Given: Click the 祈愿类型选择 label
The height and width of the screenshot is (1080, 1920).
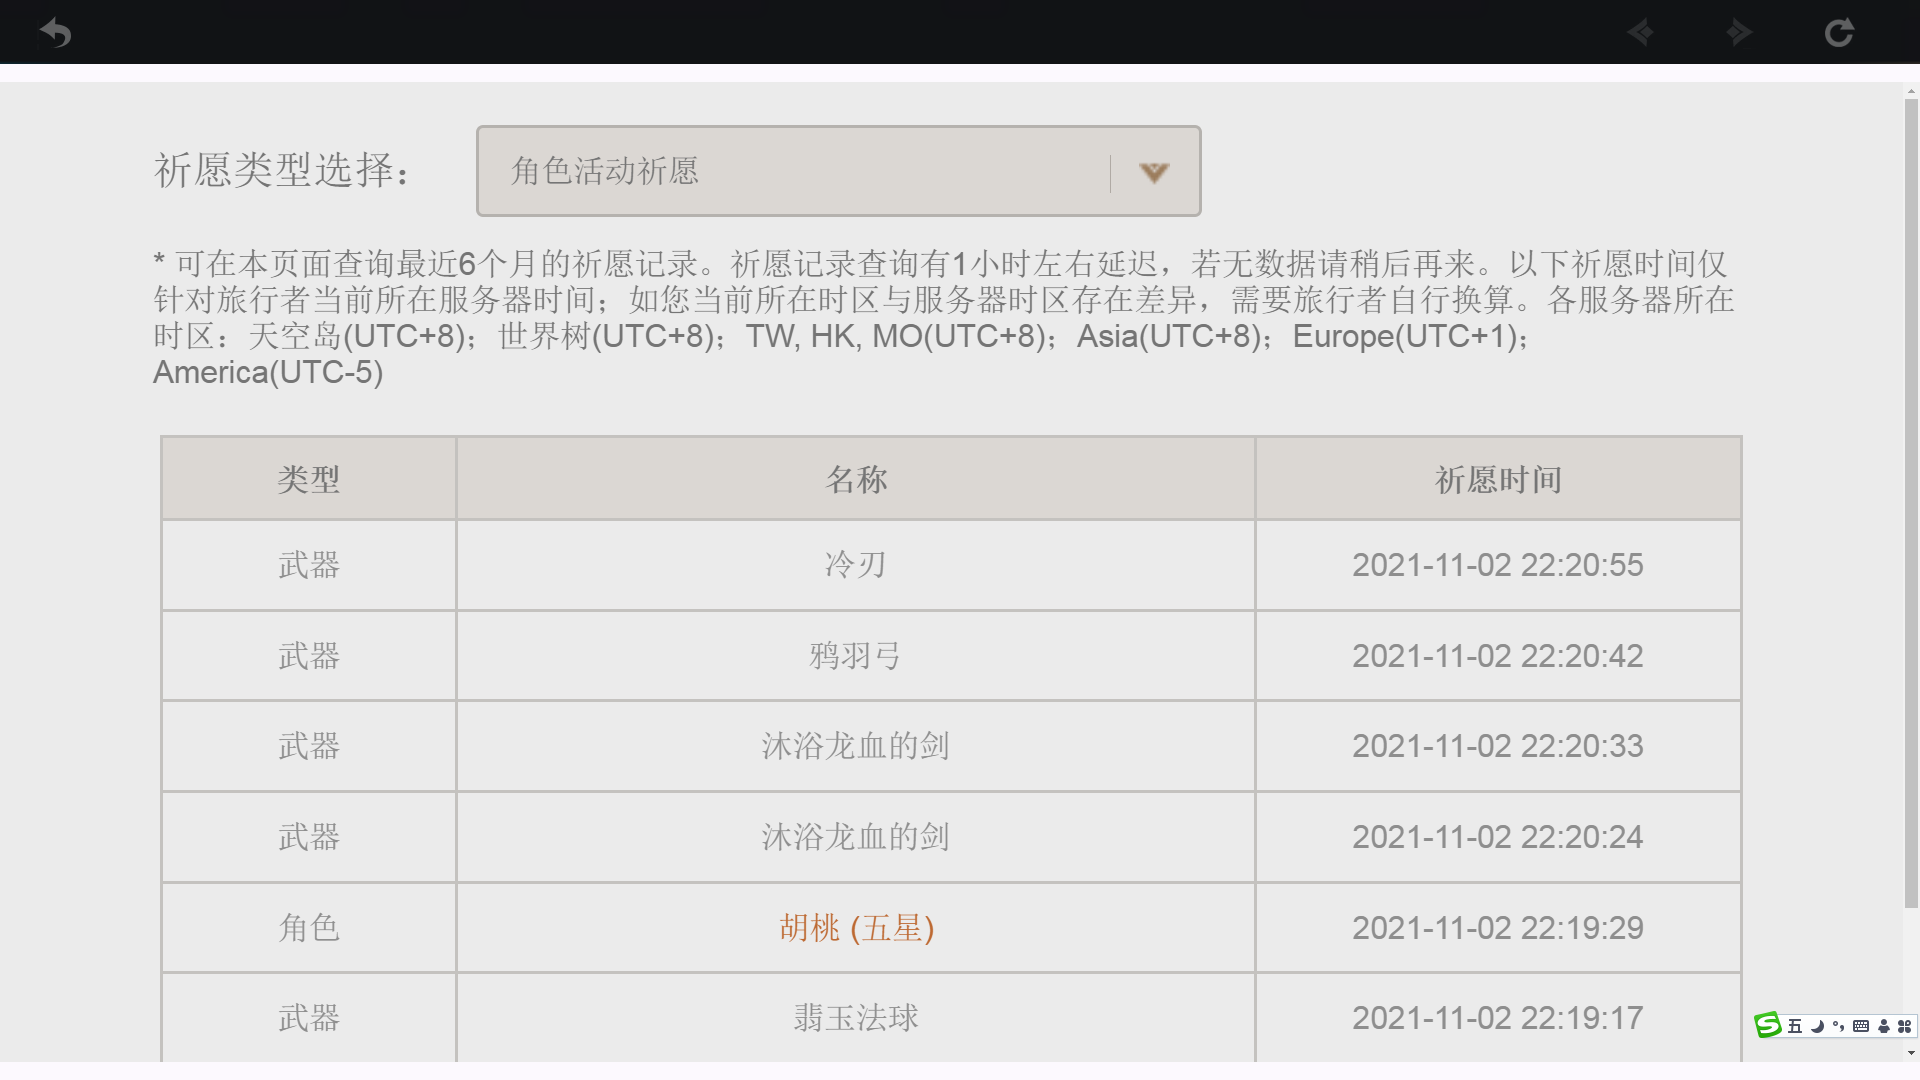Looking at the screenshot, I should click(x=283, y=171).
